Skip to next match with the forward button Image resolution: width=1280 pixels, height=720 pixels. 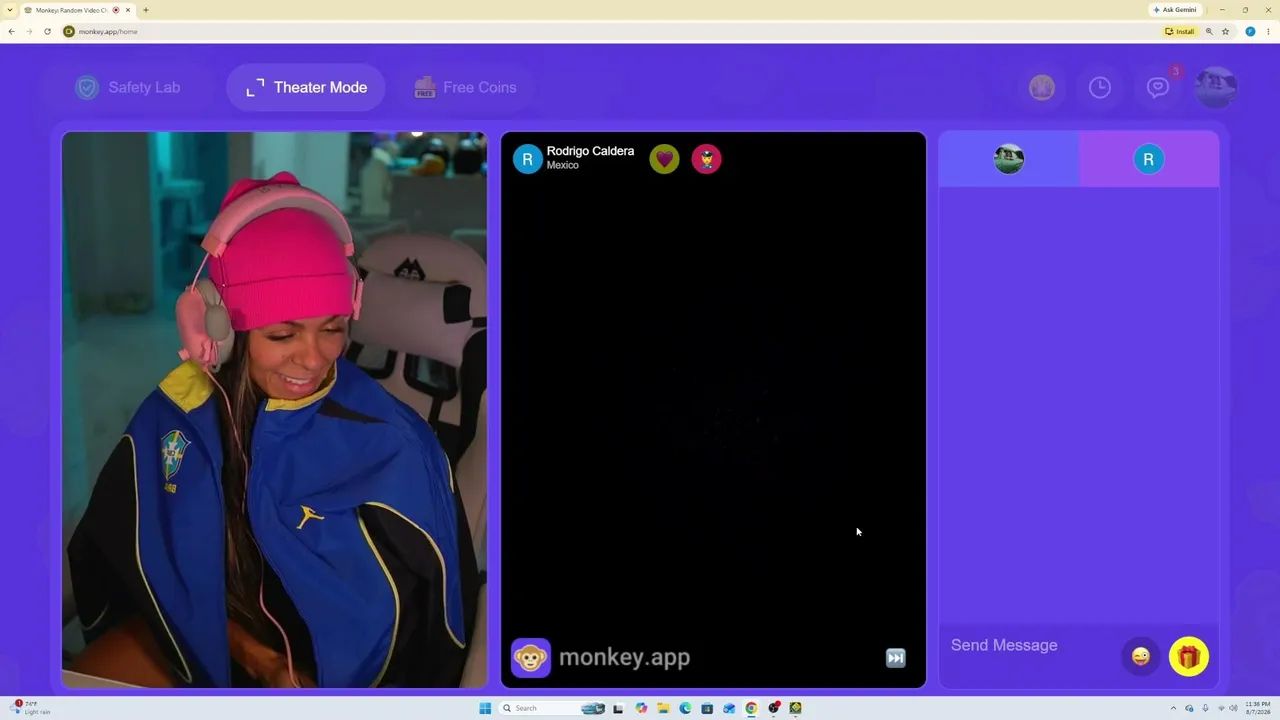896,658
